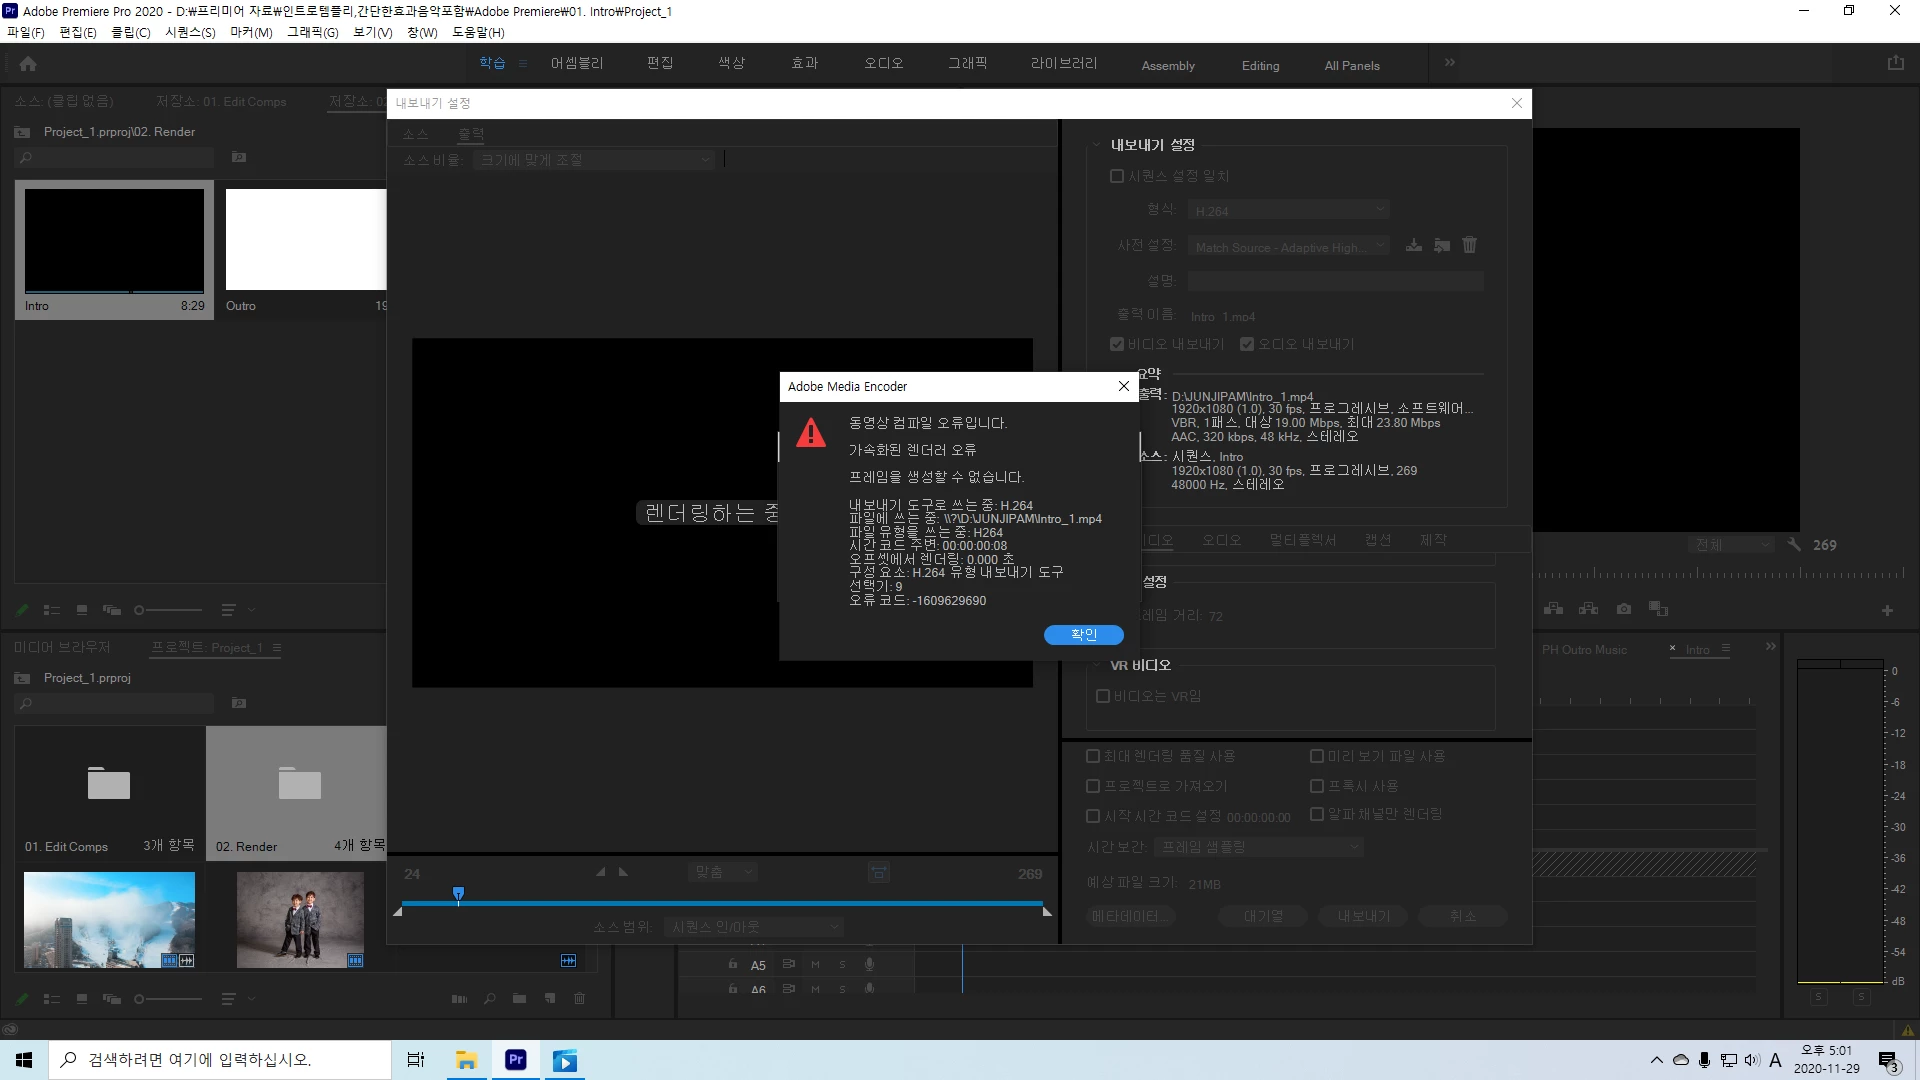The height and width of the screenshot is (1080, 1920).
Task: Click the new bin folder icon in the project panel
Action: tap(519, 998)
